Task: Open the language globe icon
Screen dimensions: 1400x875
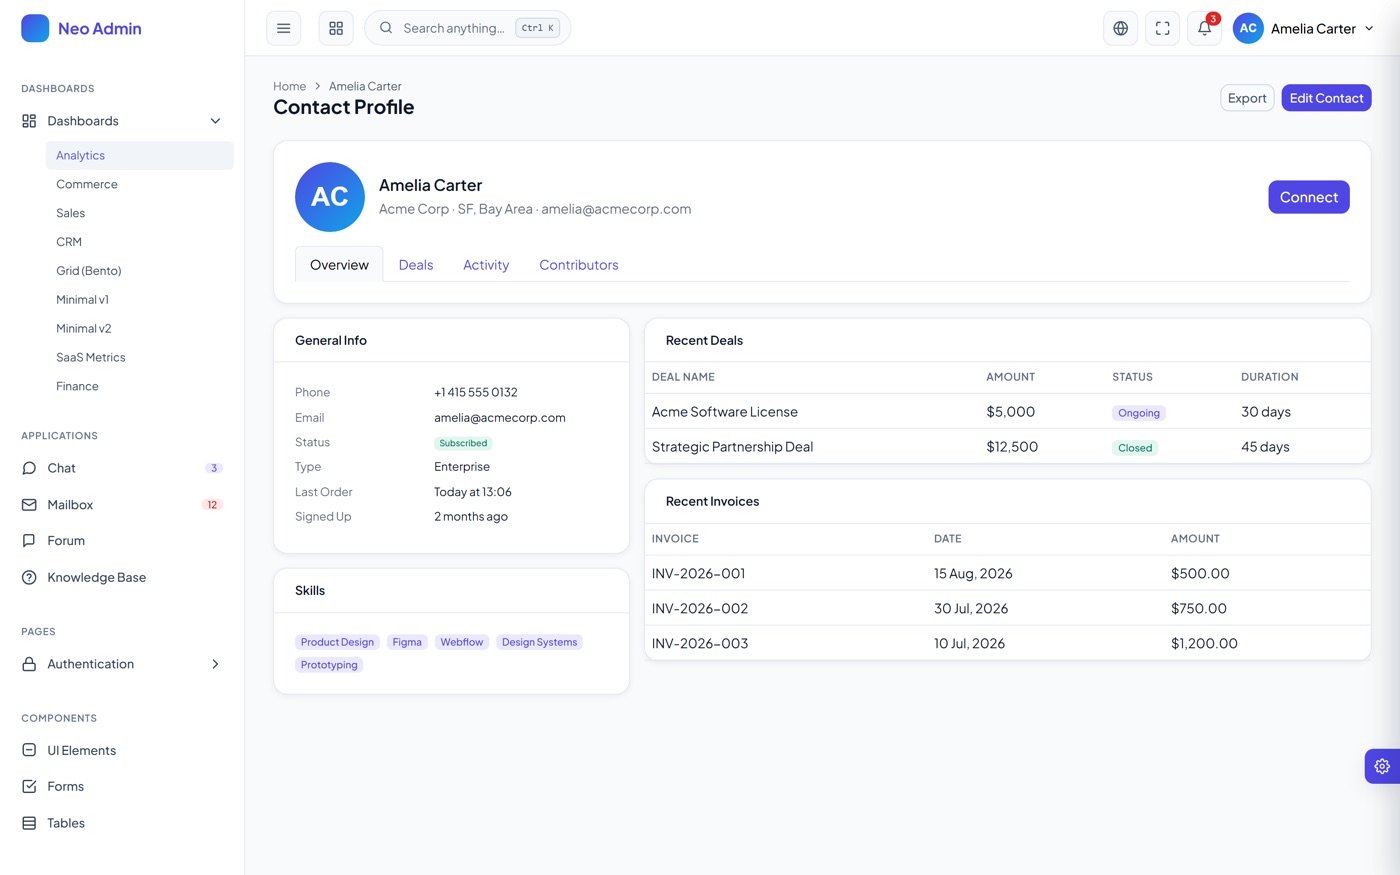Action: click(x=1121, y=28)
